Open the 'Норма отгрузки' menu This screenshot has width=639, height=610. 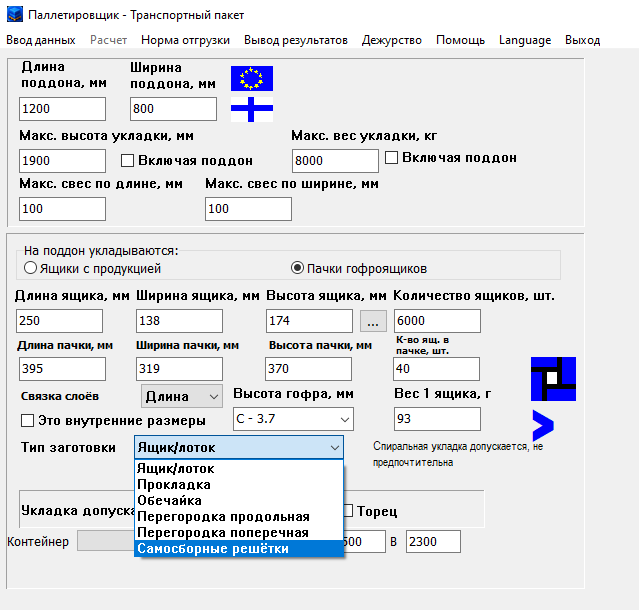[x=185, y=40]
